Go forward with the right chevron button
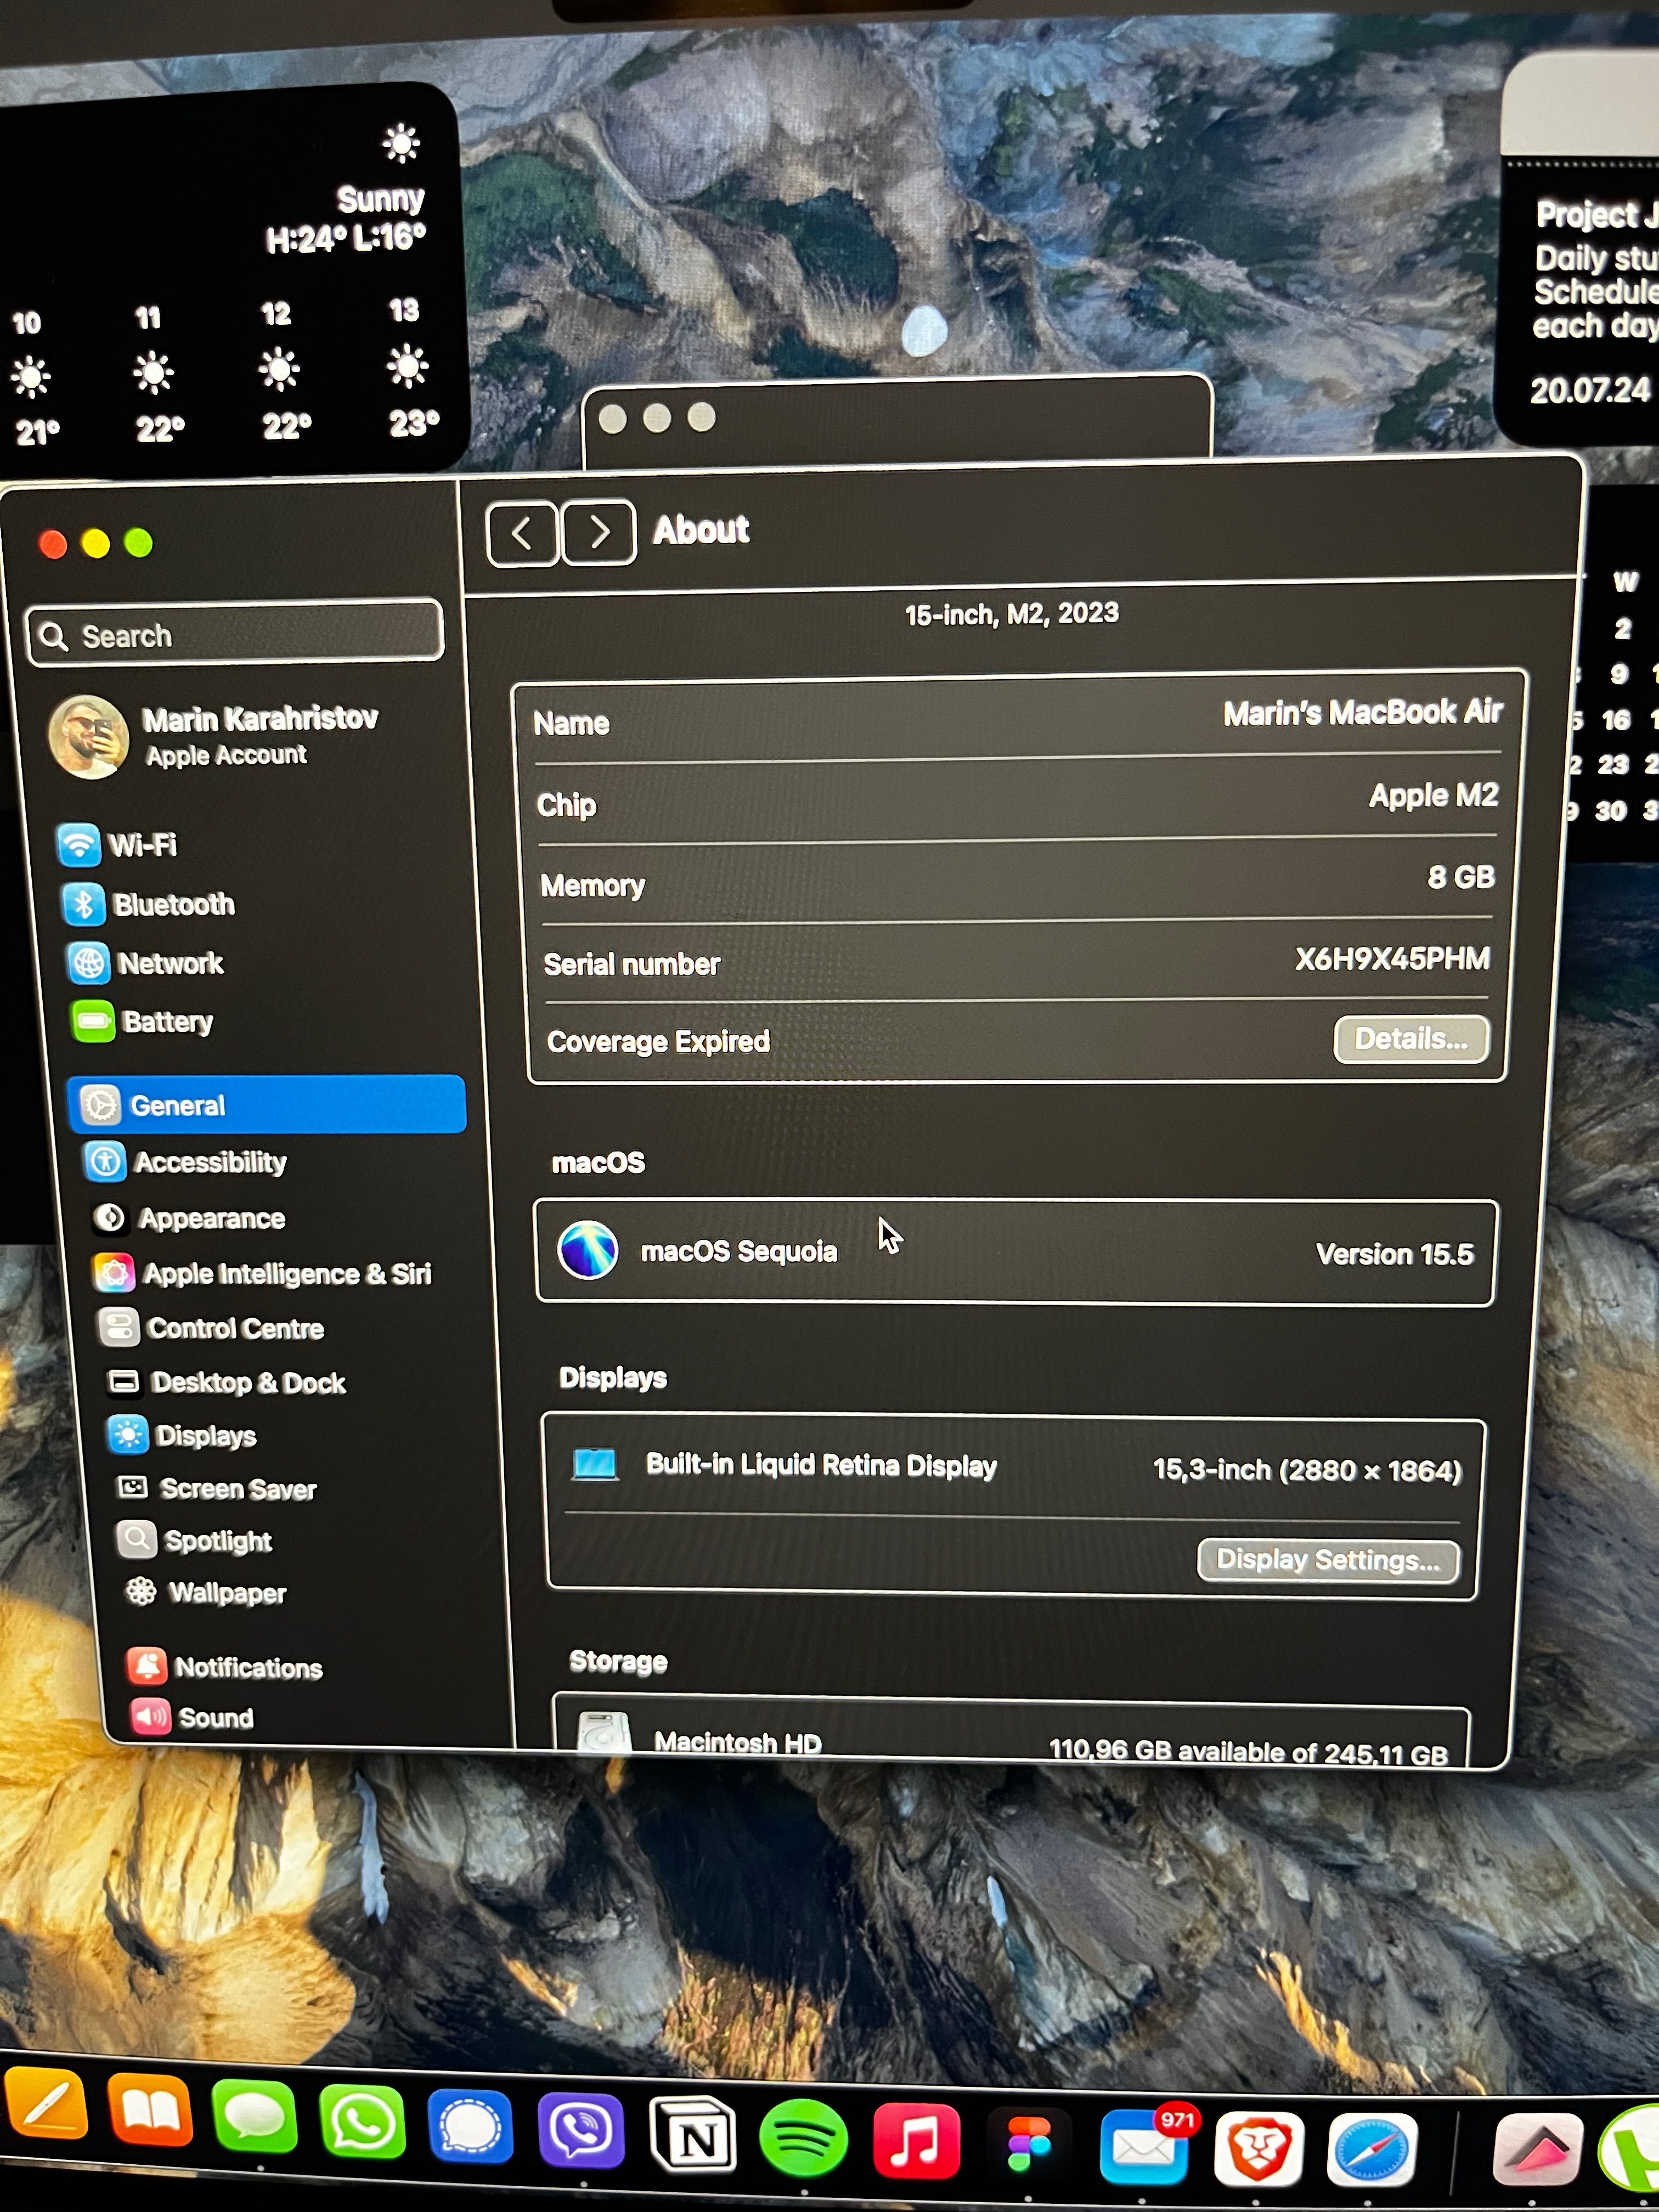This screenshot has height=2212, width=1659. click(x=599, y=533)
